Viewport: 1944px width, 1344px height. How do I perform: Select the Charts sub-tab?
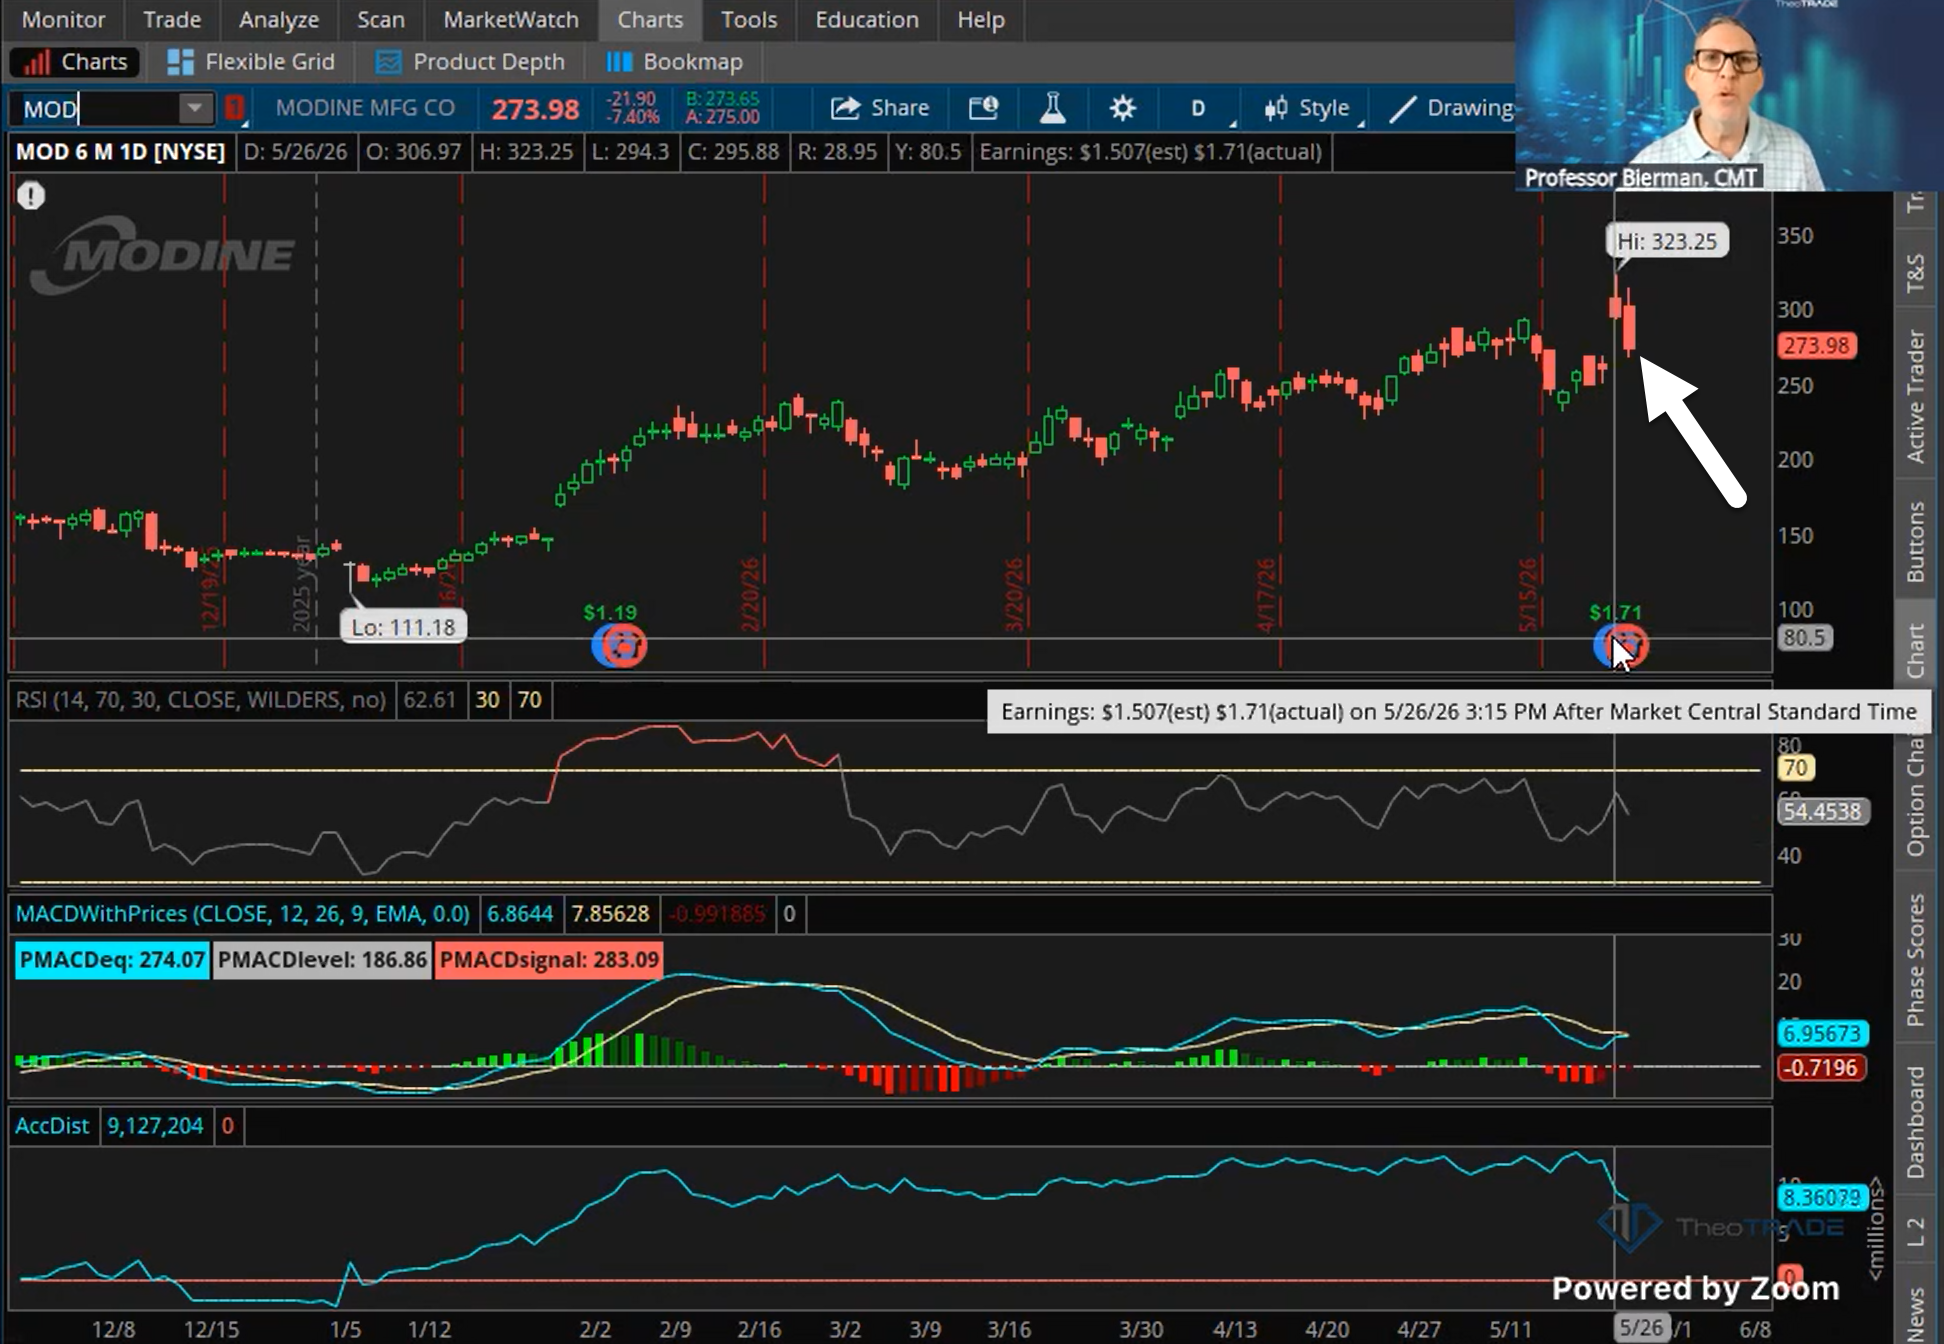[75, 62]
